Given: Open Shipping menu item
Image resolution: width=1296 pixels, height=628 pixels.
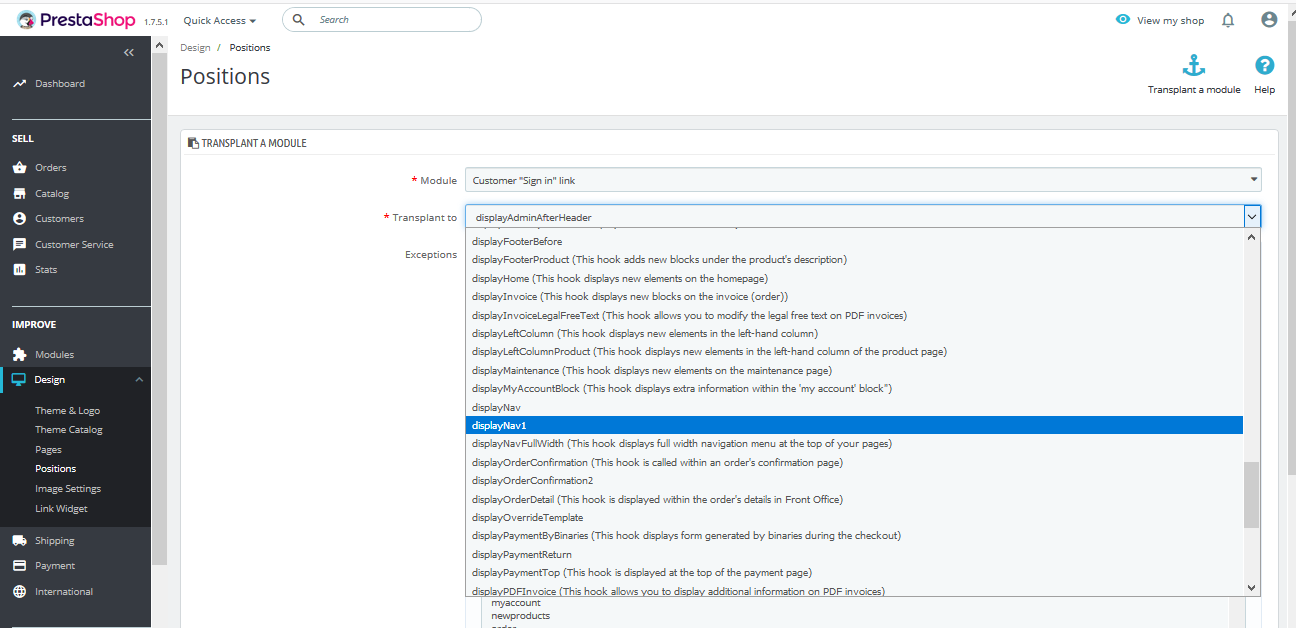Looking at the screenshot, I should click(x=55, y=541).
